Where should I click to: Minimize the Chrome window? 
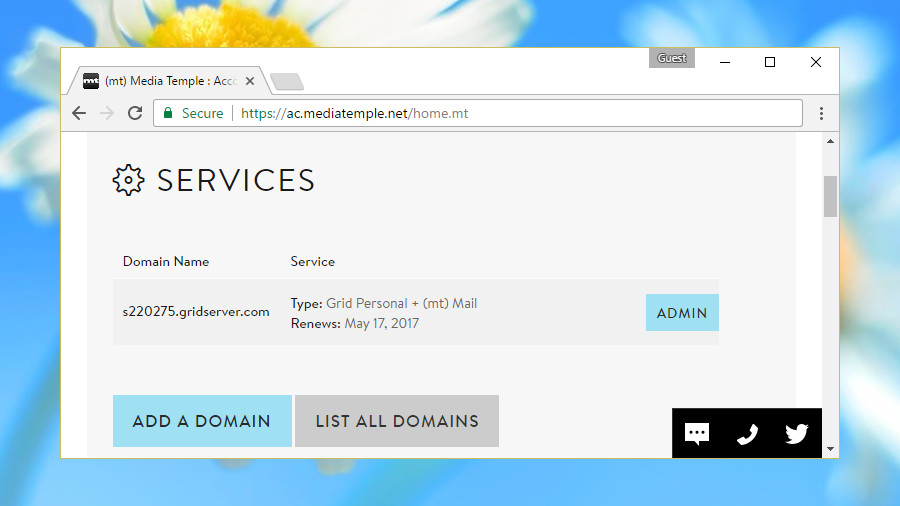click(x=725, y=62)
